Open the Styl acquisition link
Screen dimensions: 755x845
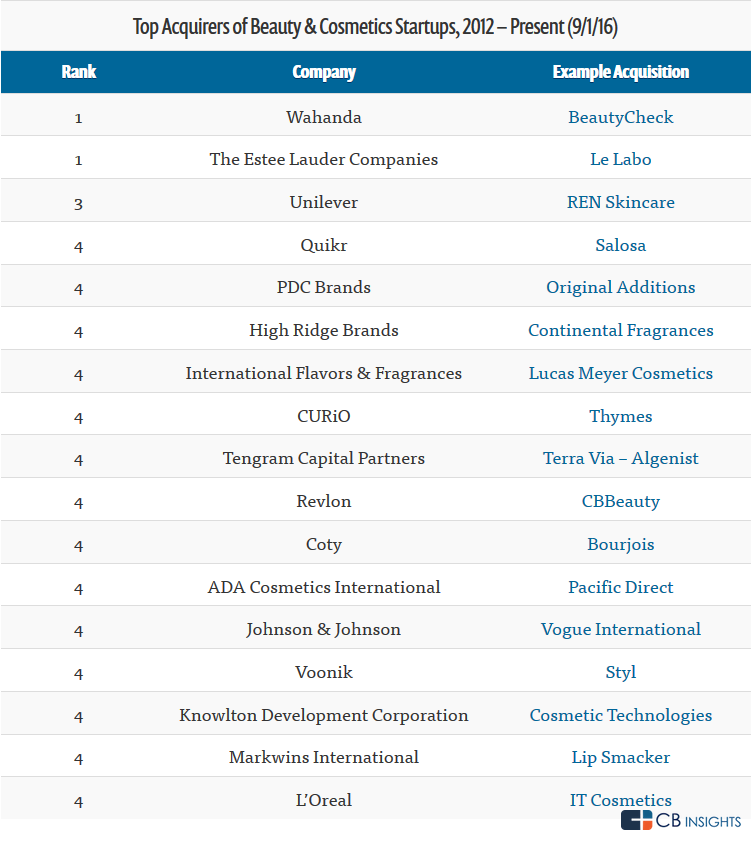(620, 672)
